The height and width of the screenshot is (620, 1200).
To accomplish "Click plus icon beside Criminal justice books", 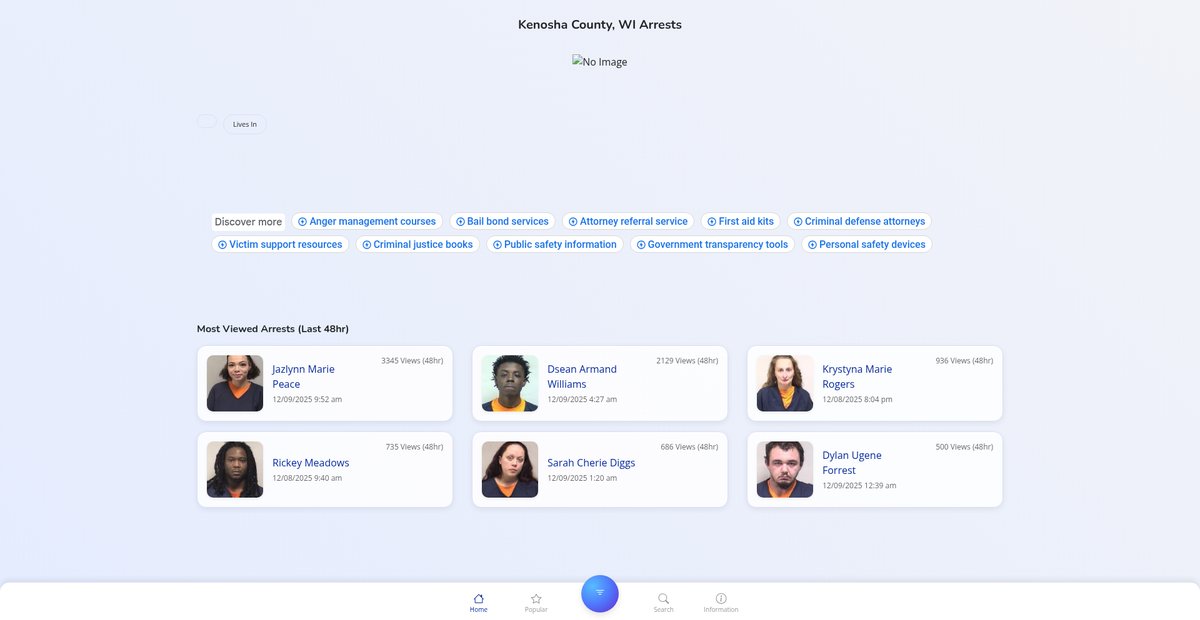I will pos(366,245).
